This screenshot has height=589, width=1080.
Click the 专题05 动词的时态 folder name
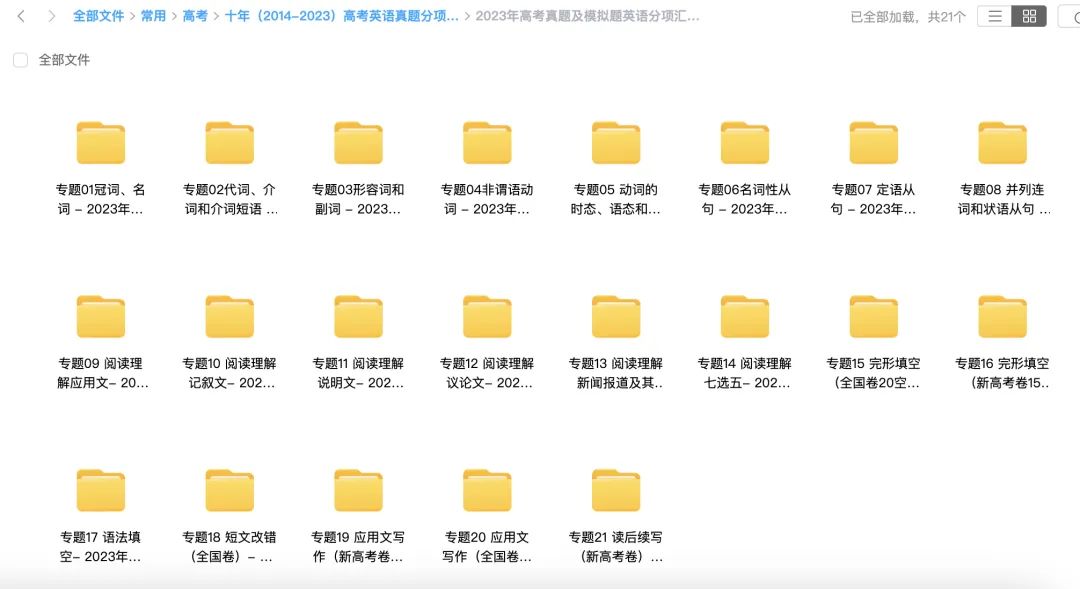pyautogui.click(x=616, y=199)
